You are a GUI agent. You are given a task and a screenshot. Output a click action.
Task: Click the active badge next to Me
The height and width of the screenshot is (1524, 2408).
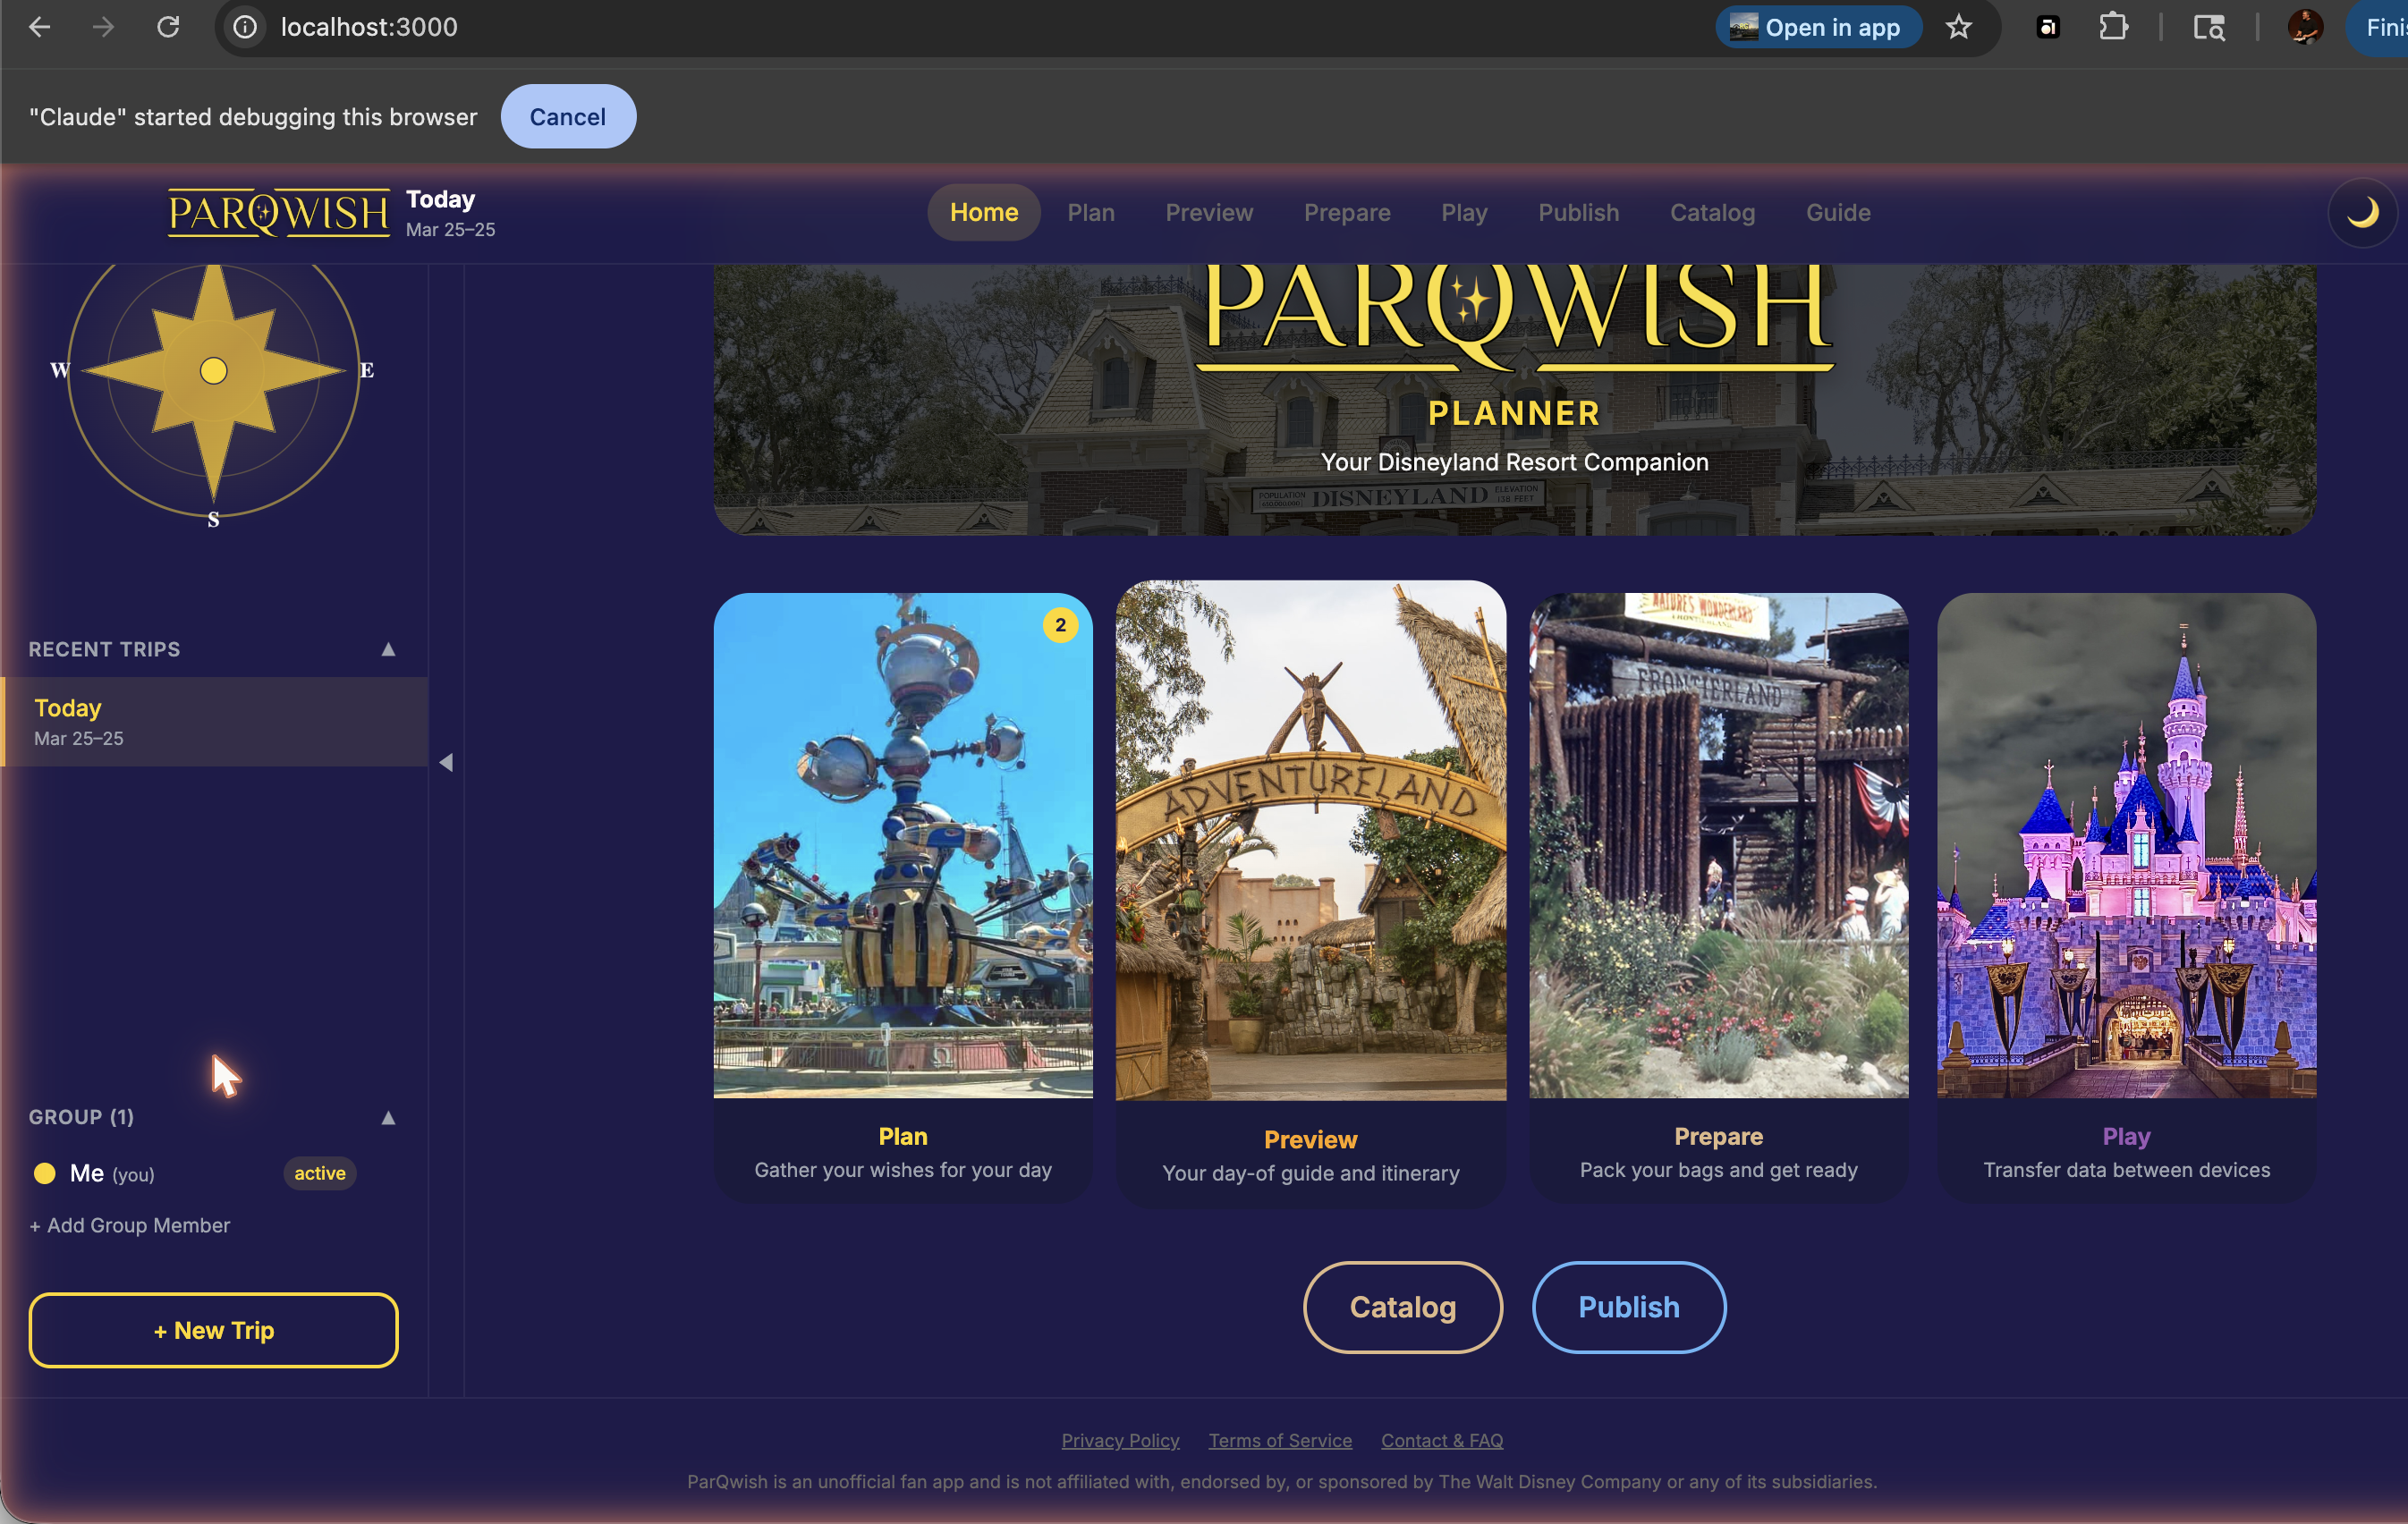tap(320, 1174)
